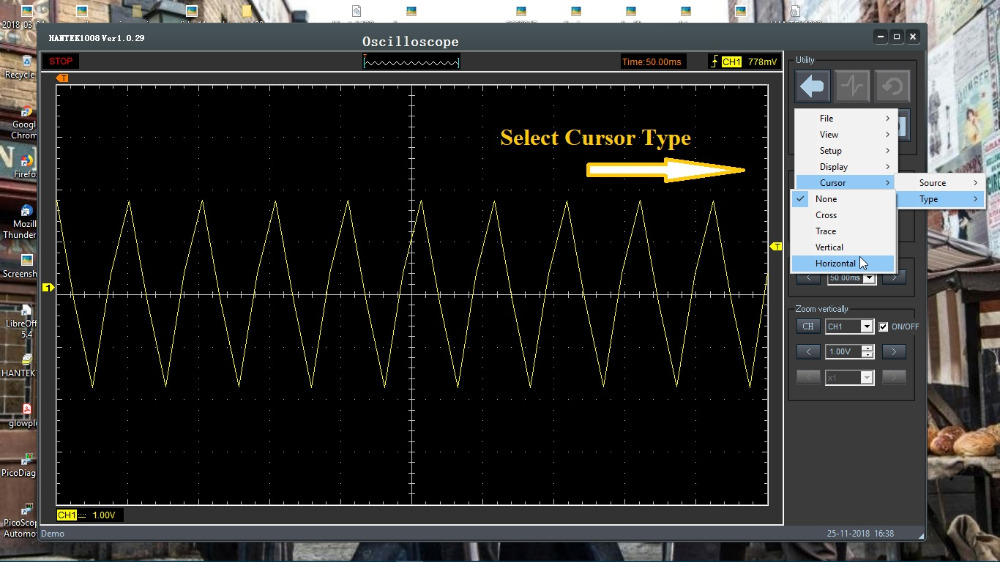Open the Recycle Bin desktop icon
This screenshot has height=562, width=1000.
(20, 60)
